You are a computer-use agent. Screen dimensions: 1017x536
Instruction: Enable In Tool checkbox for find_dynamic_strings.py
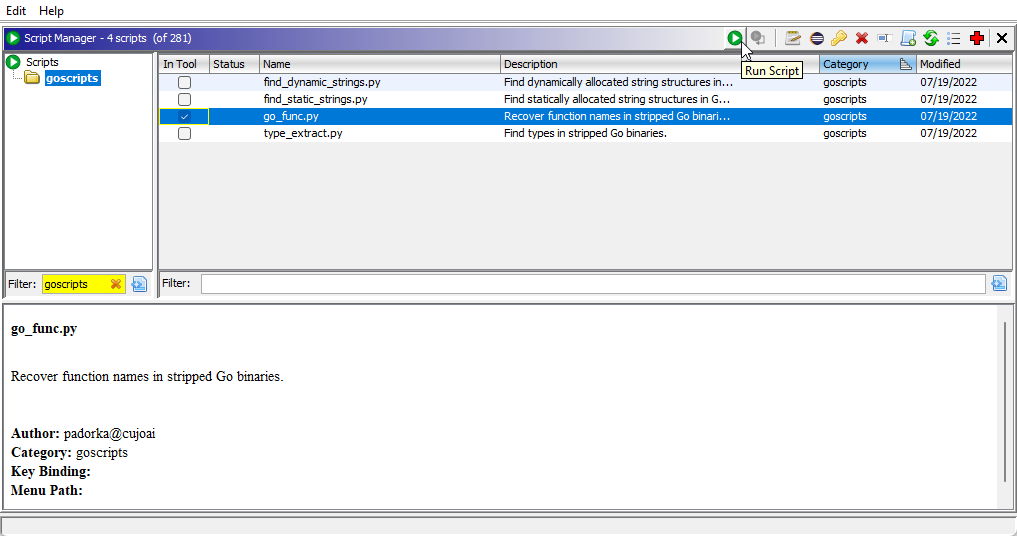tap(184, 82)
